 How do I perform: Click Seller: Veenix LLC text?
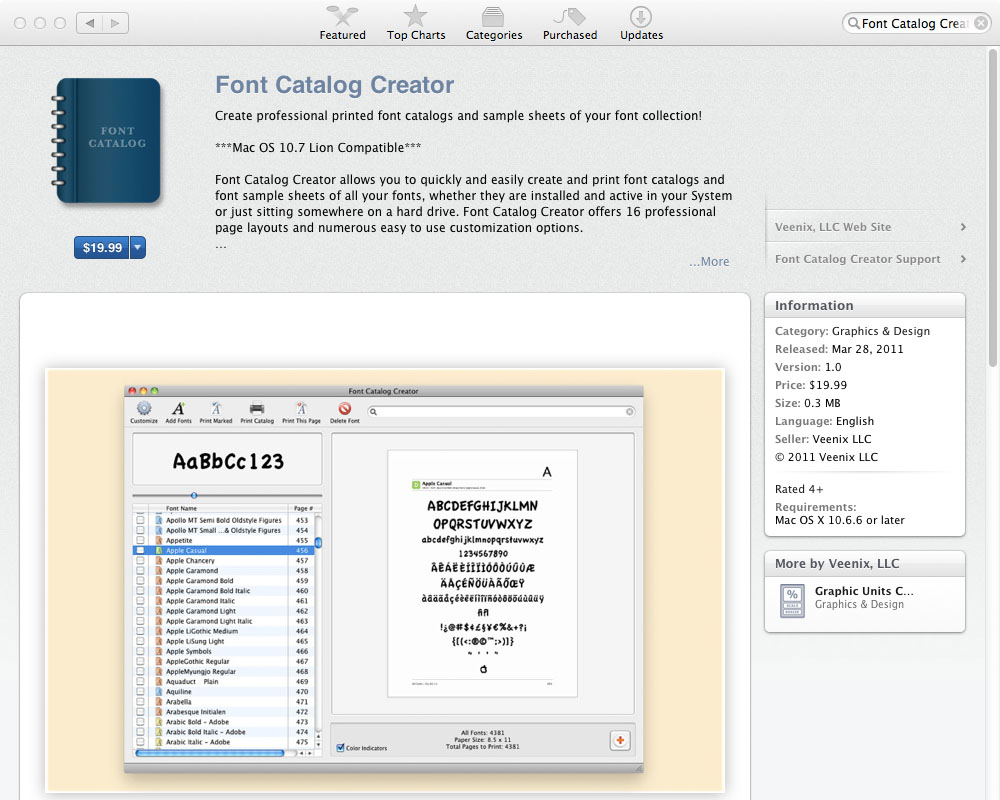(x=823, y=439)
